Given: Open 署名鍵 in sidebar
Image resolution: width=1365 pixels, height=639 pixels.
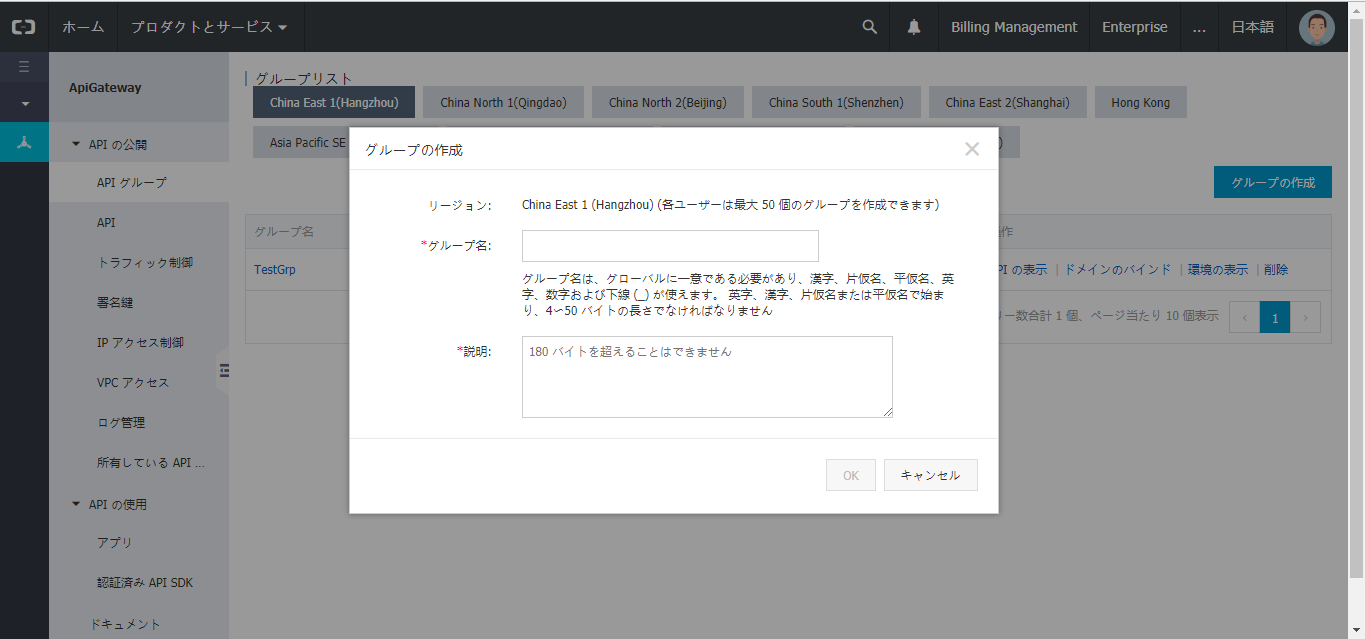Looking at the screenshot, I should (x=139, y=303).
